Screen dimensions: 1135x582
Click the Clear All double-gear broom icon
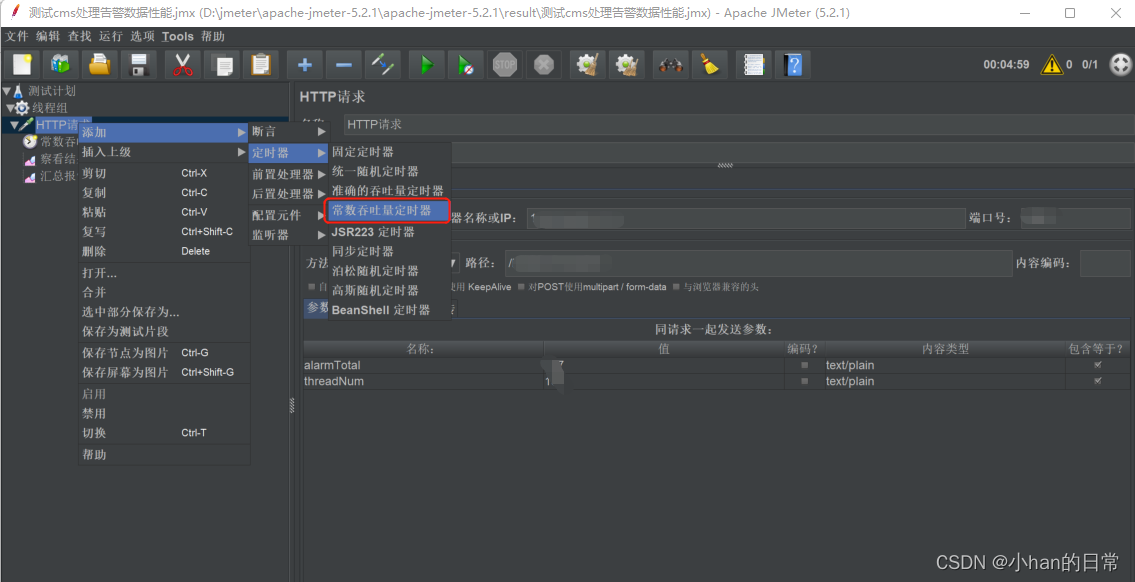(626, 65)
